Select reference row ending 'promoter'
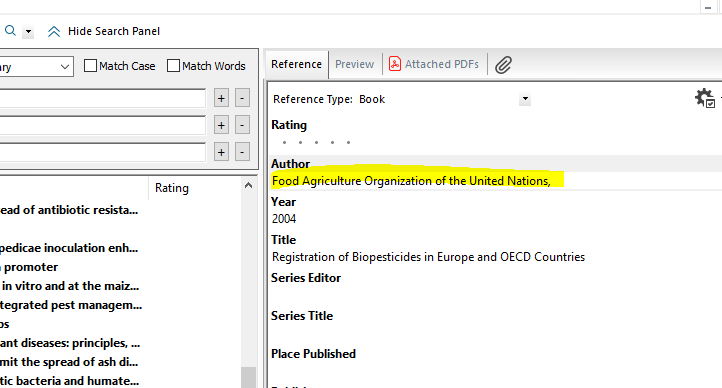This screenshot has height=388, width=722. point(29,267)
